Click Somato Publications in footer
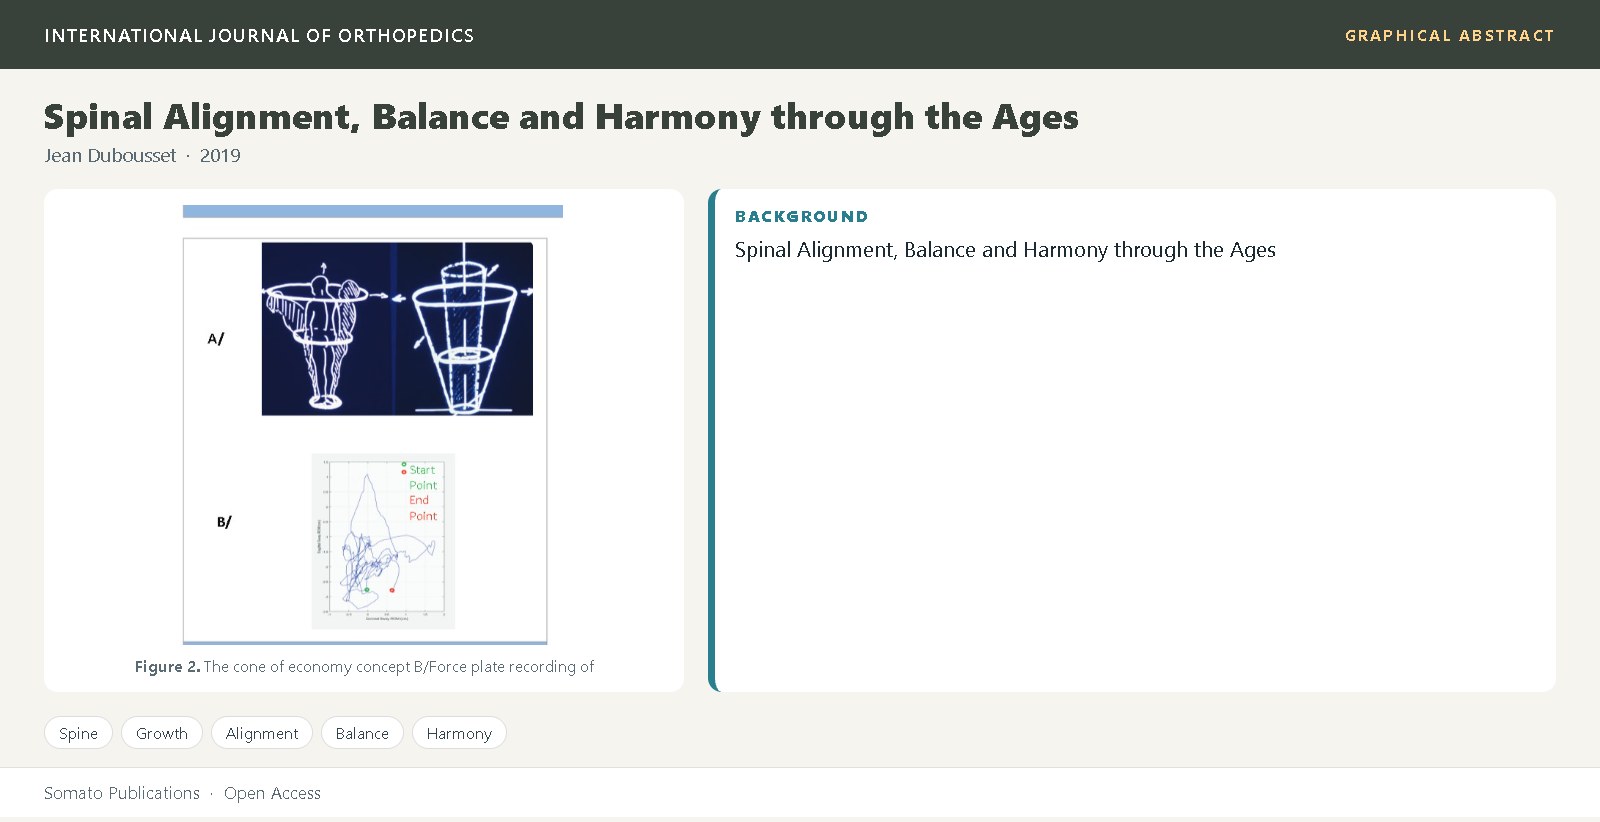 pos(122,793)
